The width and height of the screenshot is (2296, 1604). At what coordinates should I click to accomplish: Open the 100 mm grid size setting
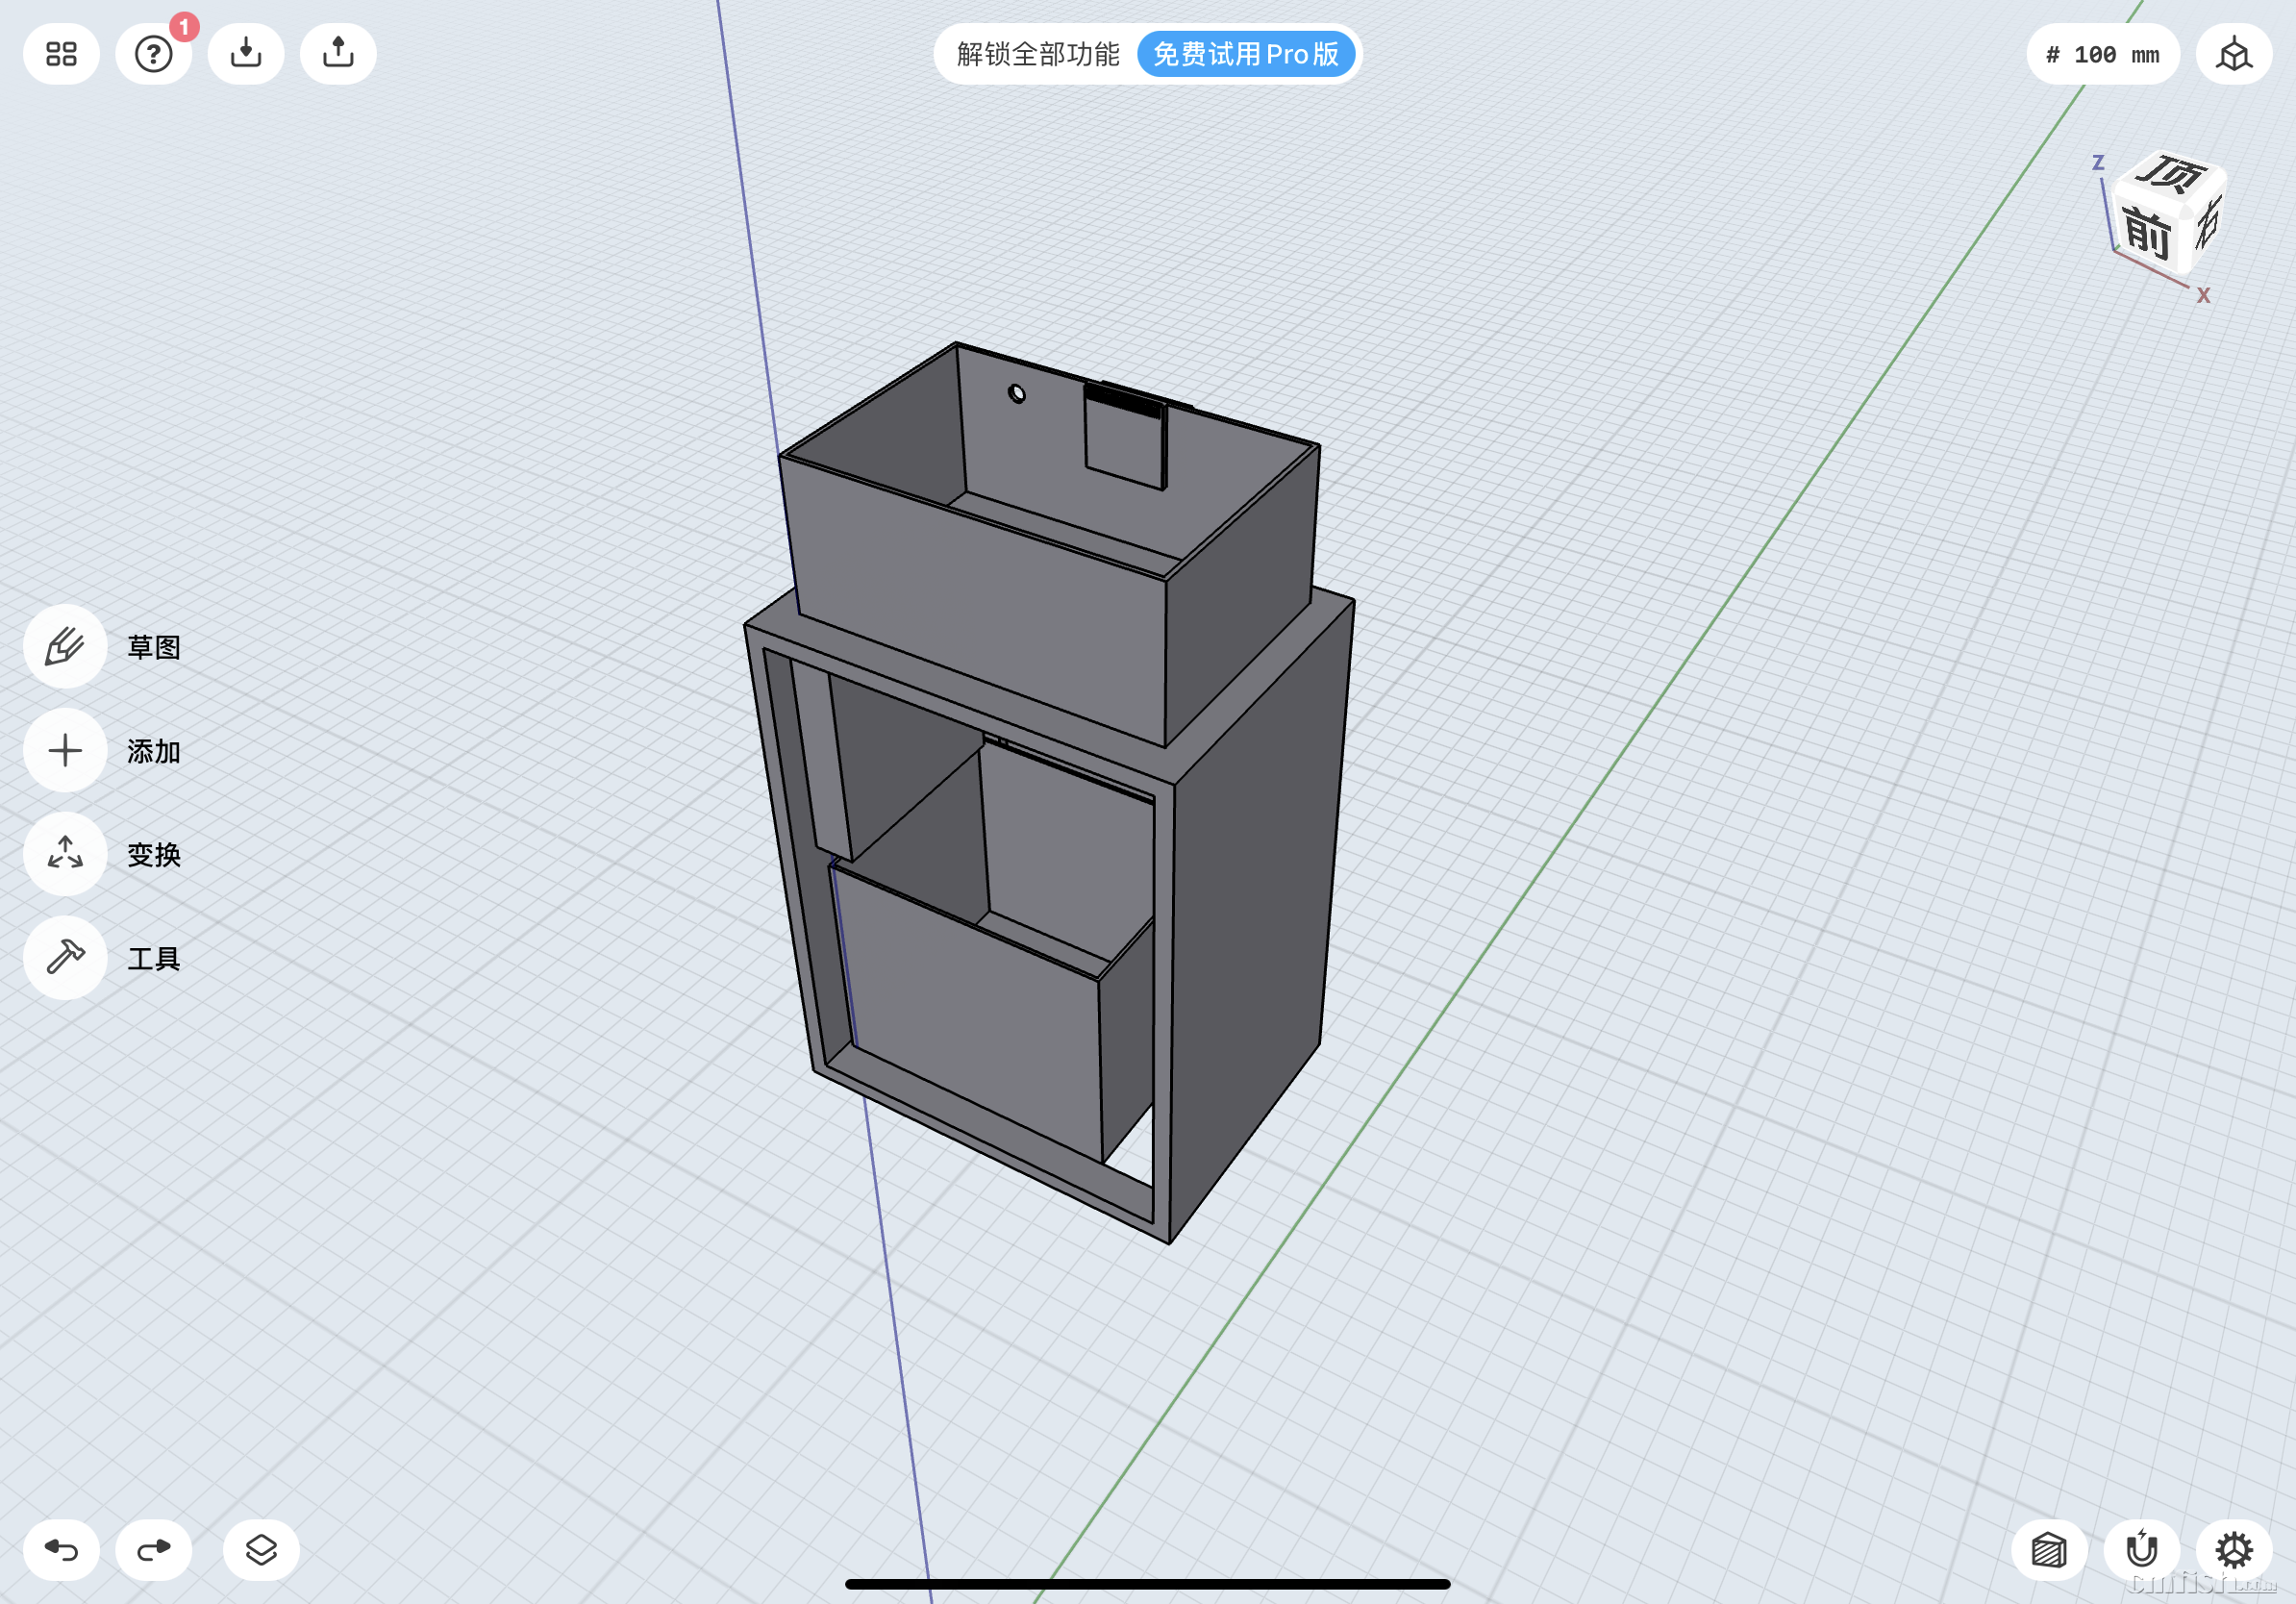[2102, 54]
